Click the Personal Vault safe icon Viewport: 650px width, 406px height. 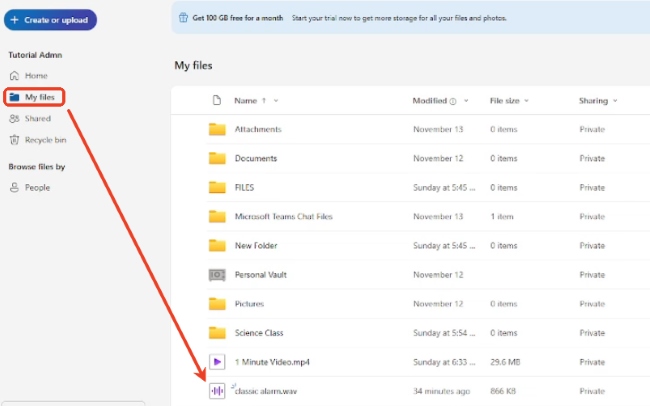tap(217, 275)
